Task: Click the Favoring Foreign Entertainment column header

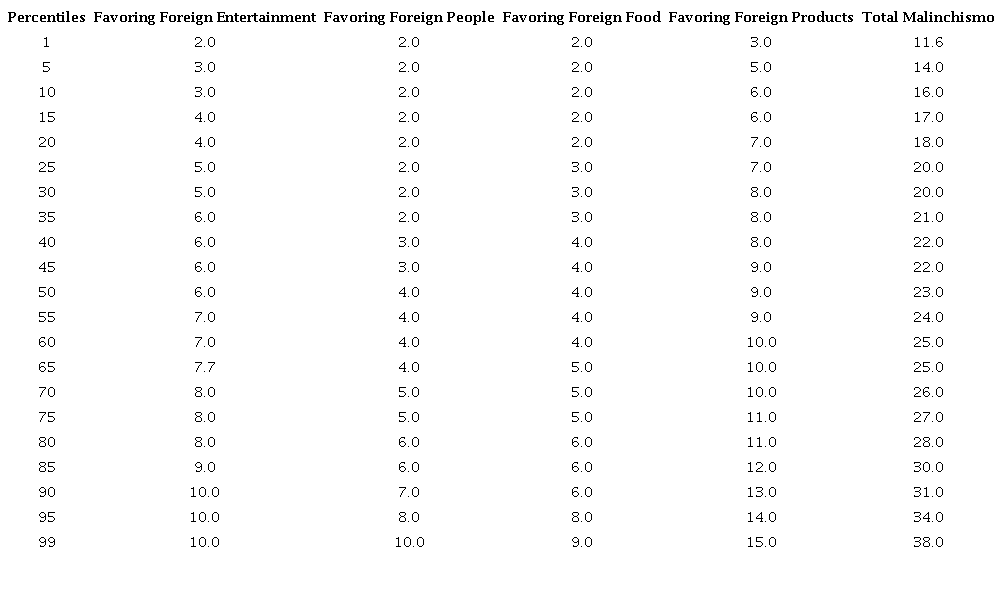Action: pos(205,17)
